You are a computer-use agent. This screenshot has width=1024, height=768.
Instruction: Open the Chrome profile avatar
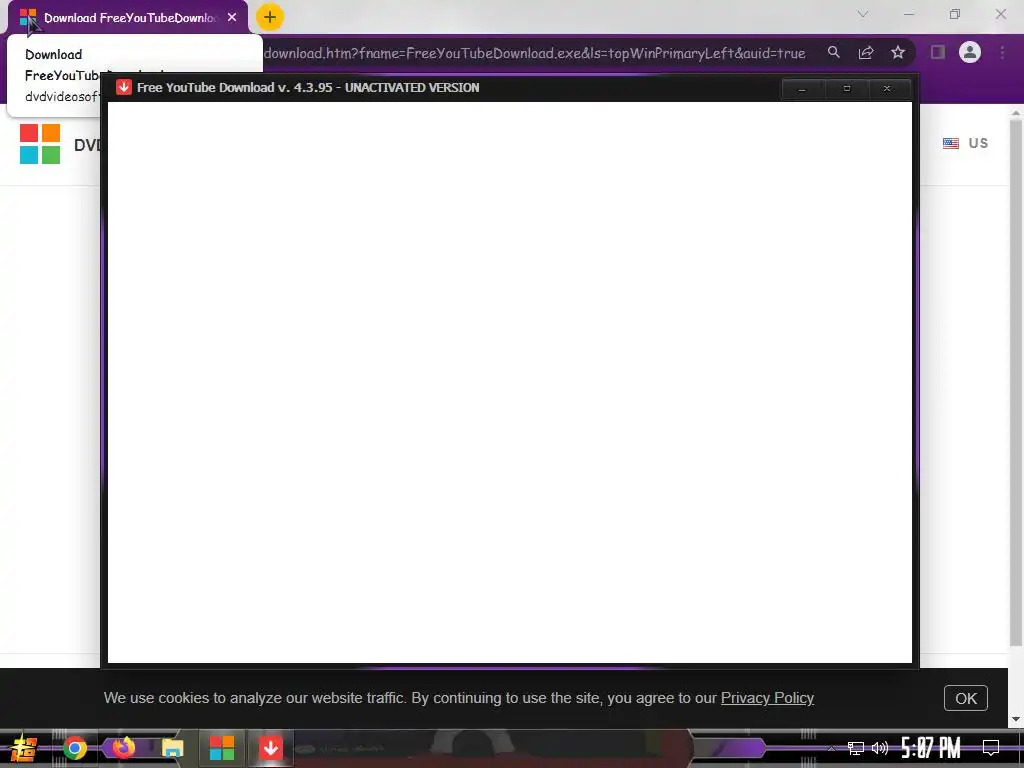tap(970, 52)
